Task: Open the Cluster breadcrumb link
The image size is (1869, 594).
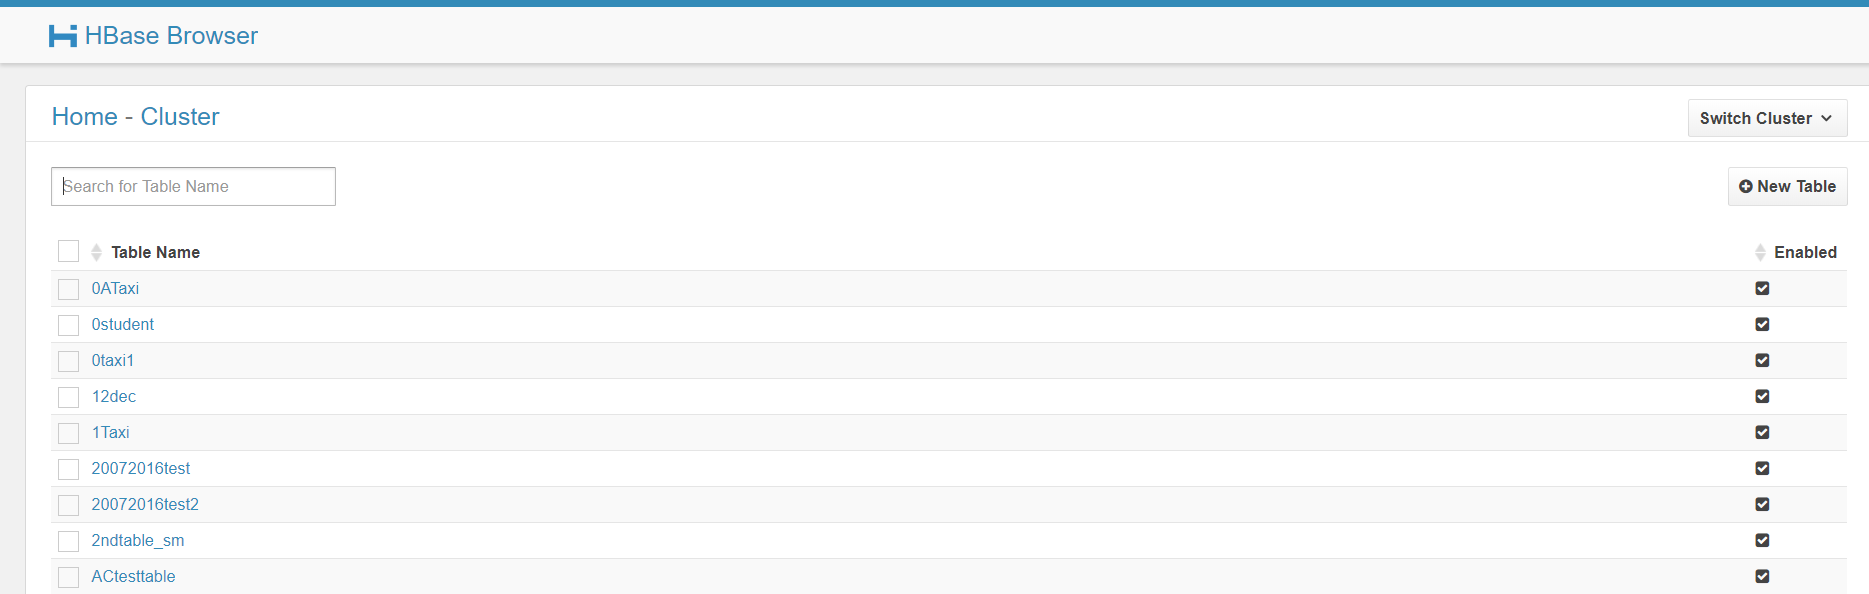Action: pyautogui.click(x=180, y=117)
